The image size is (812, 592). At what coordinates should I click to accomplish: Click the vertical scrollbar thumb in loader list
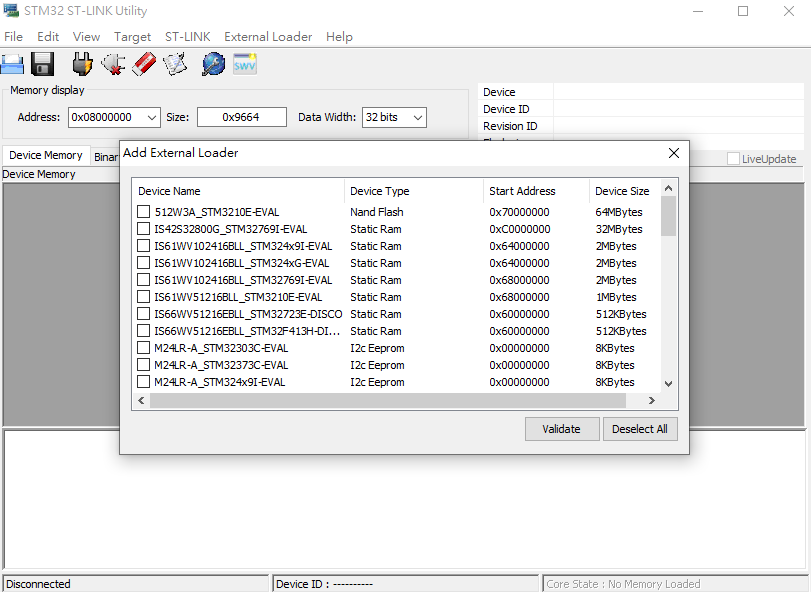pos(669,216)
